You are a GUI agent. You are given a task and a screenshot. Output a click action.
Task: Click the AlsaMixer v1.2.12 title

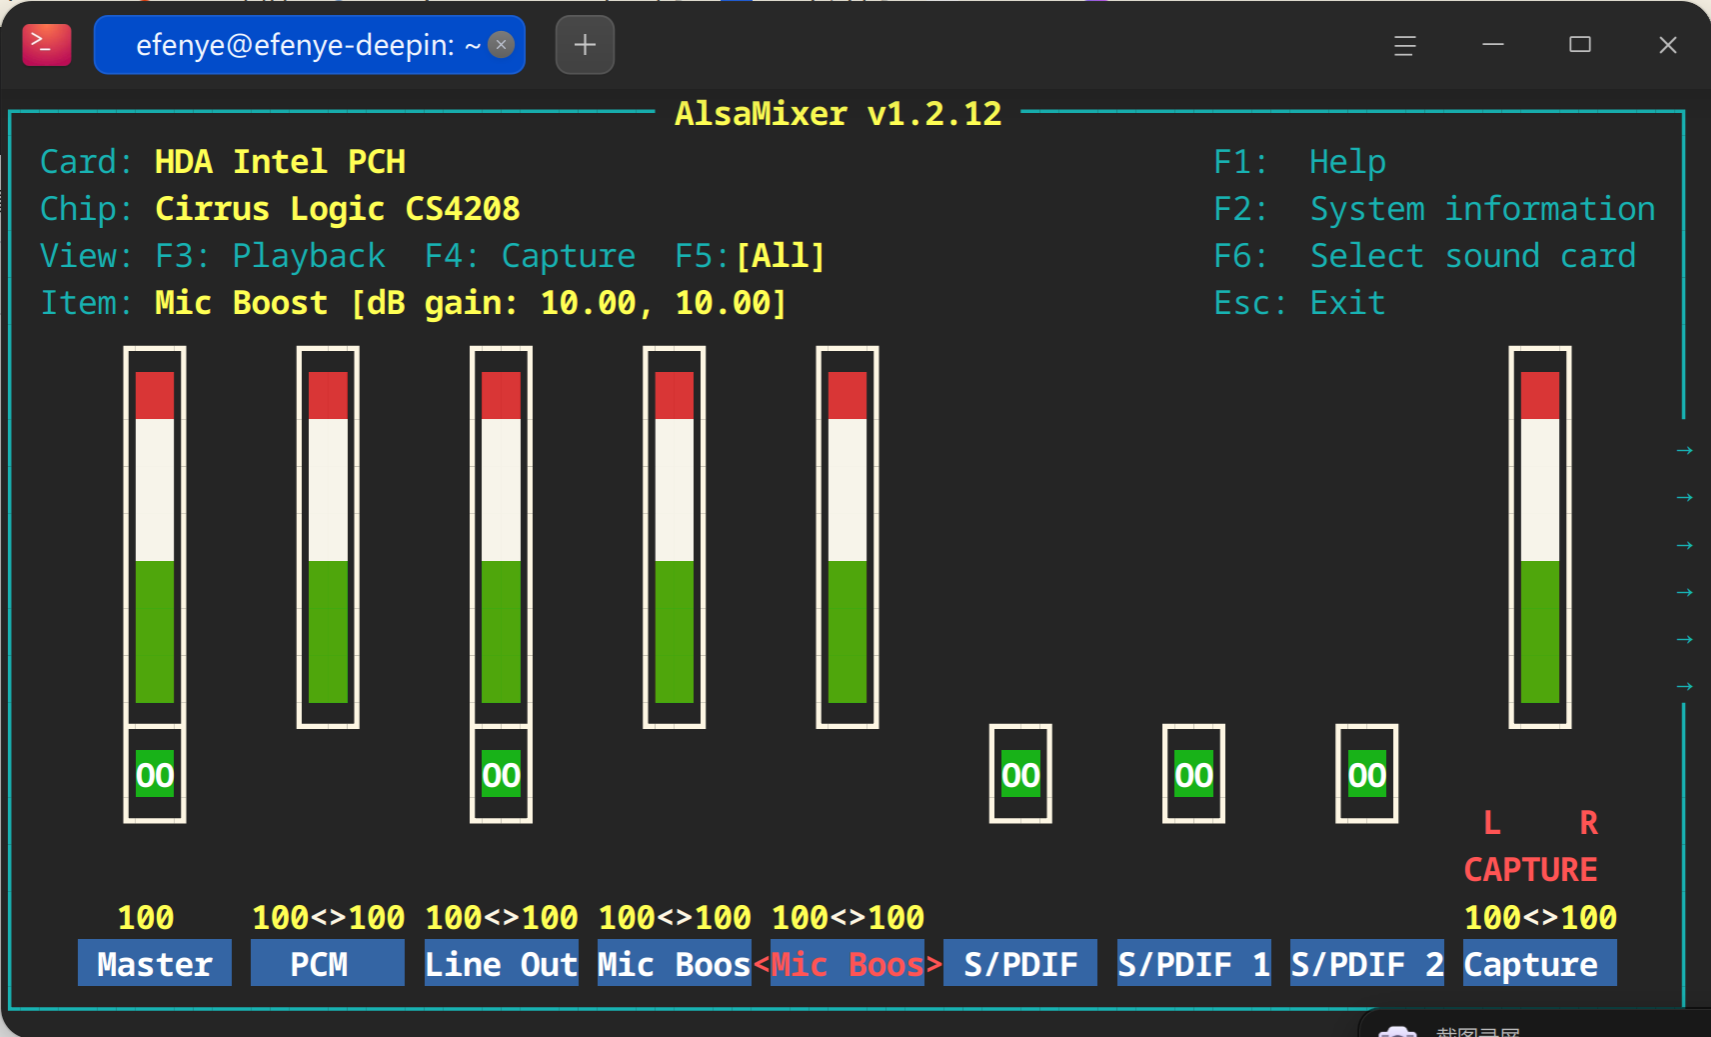tap(838, 114)
